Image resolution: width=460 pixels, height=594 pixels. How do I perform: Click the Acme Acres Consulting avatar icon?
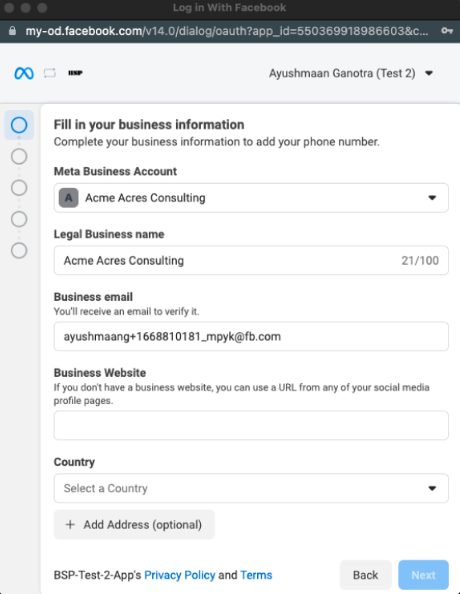(x=69, y=198)
